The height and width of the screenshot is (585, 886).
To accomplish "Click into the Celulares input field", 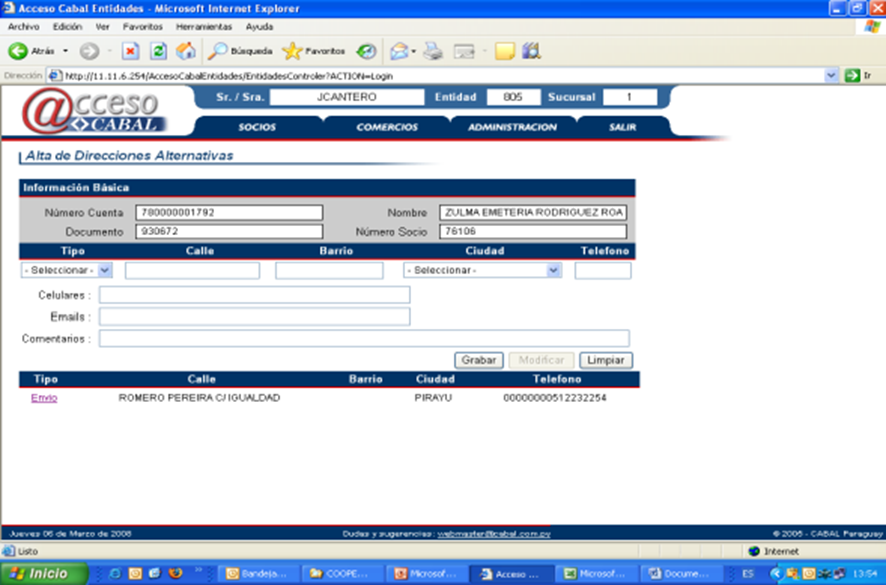I will coord(254,295).
